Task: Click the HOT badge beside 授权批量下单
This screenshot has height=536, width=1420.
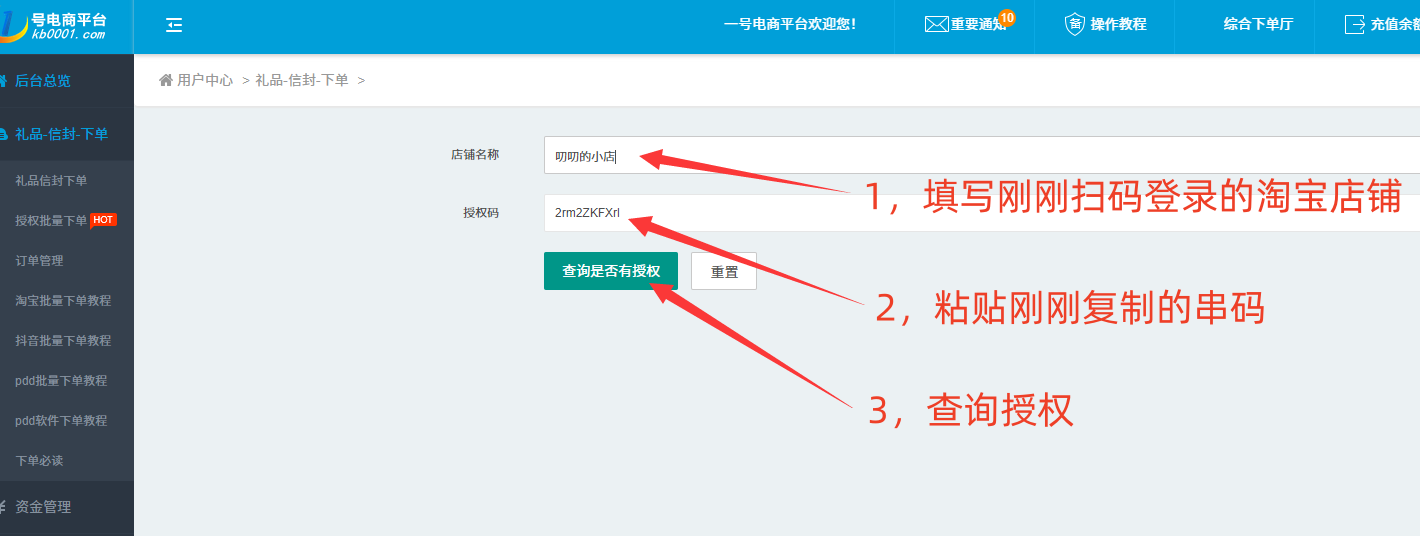Action: click(104, 219)
